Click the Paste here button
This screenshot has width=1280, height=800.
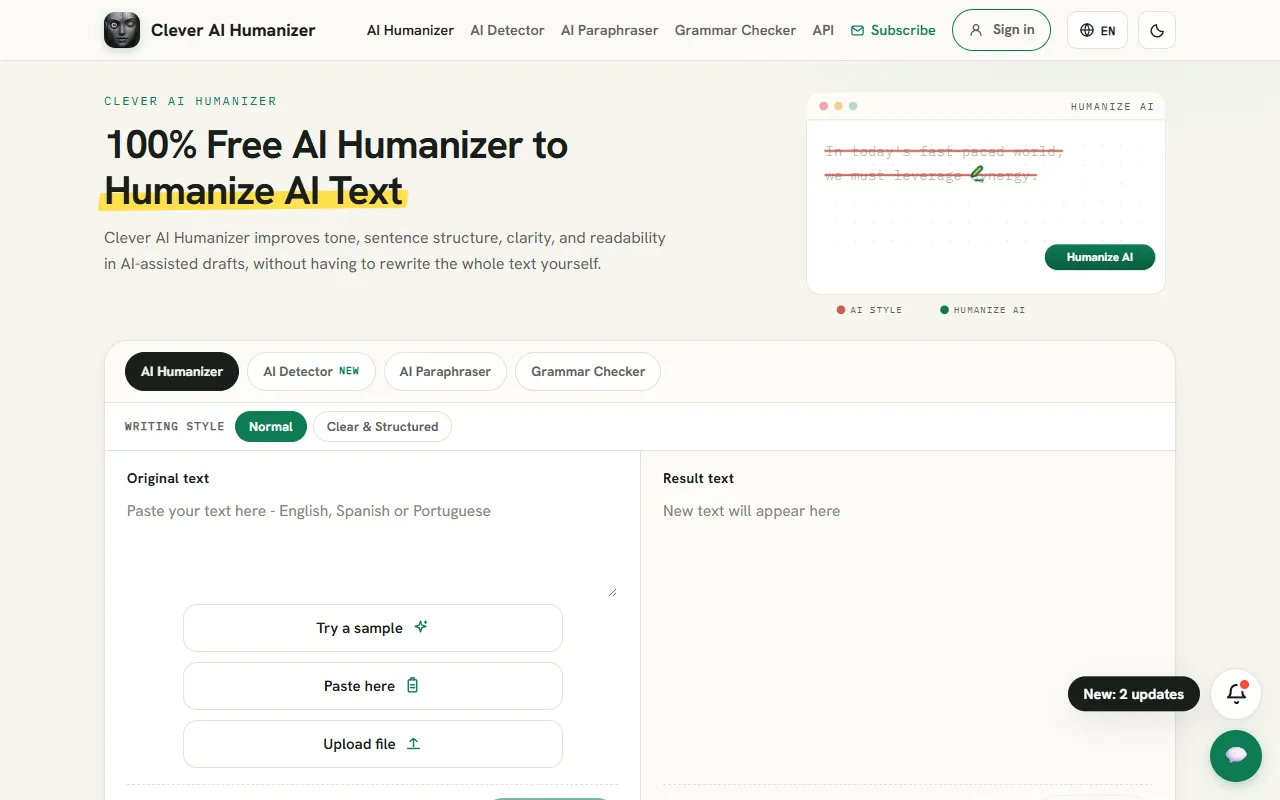tap(372, 686)
